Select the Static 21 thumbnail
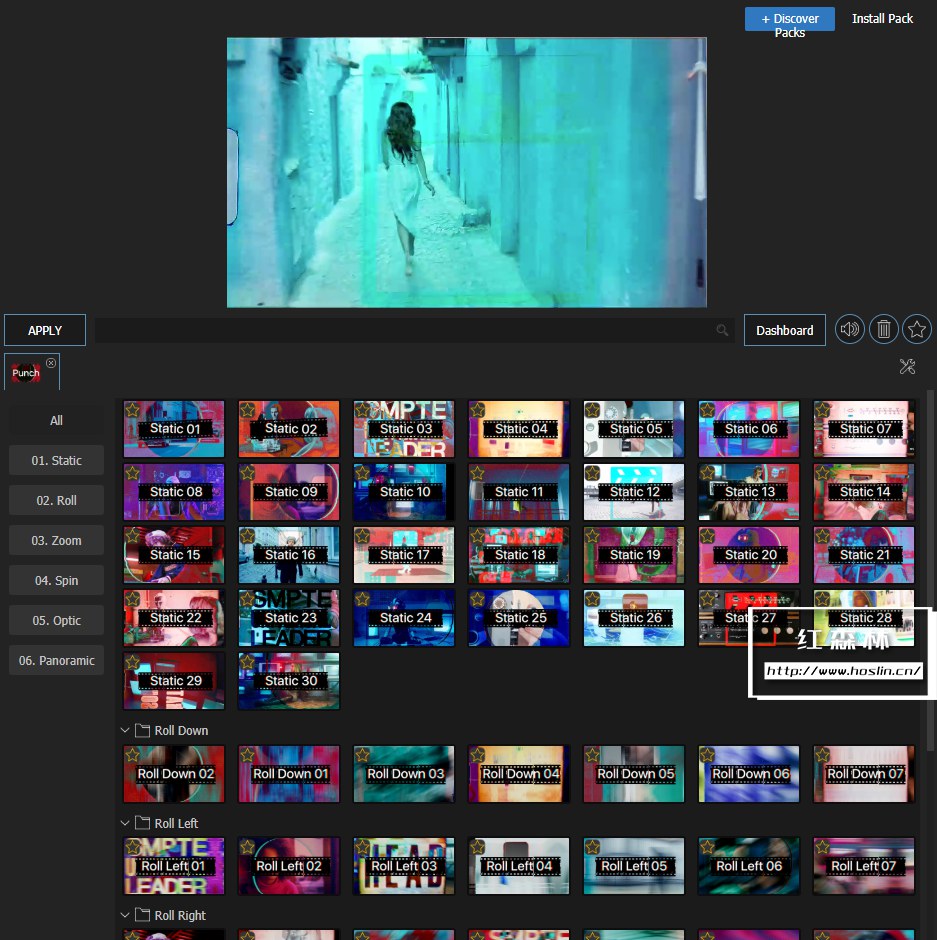 coord(864,555)
